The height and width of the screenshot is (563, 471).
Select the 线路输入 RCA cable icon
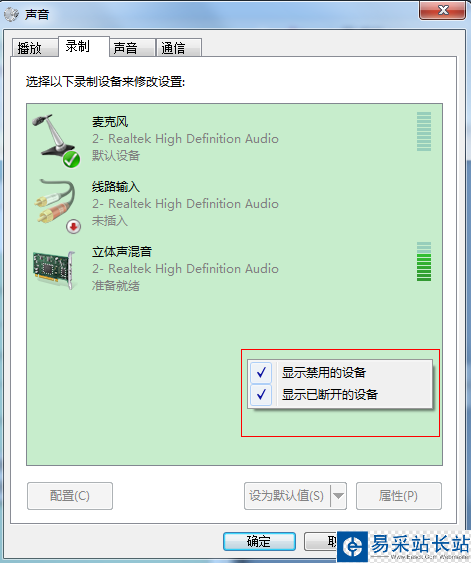point(57,205)
